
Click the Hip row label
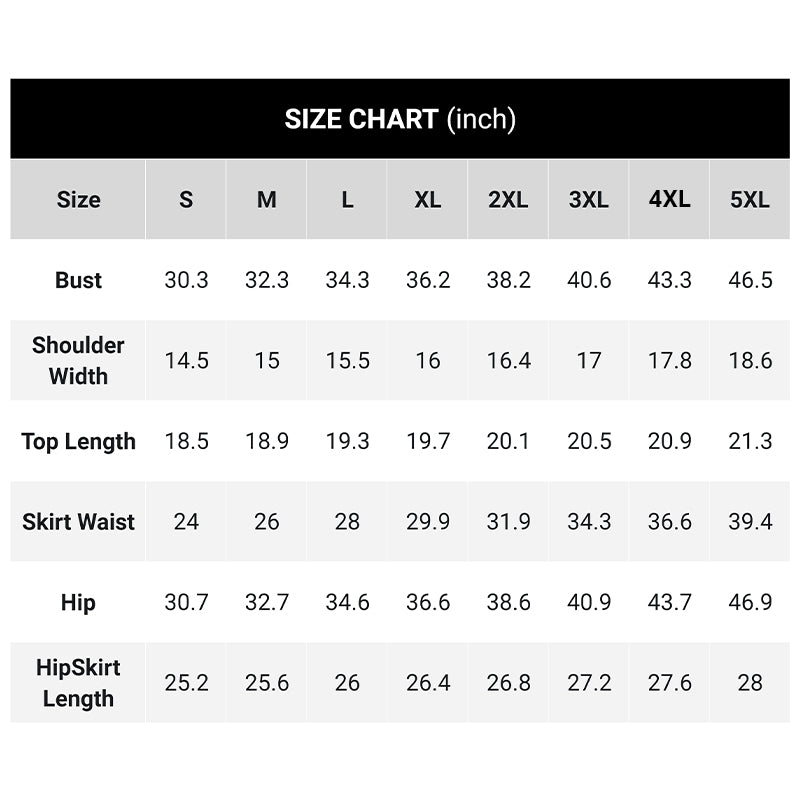[78, 602]
